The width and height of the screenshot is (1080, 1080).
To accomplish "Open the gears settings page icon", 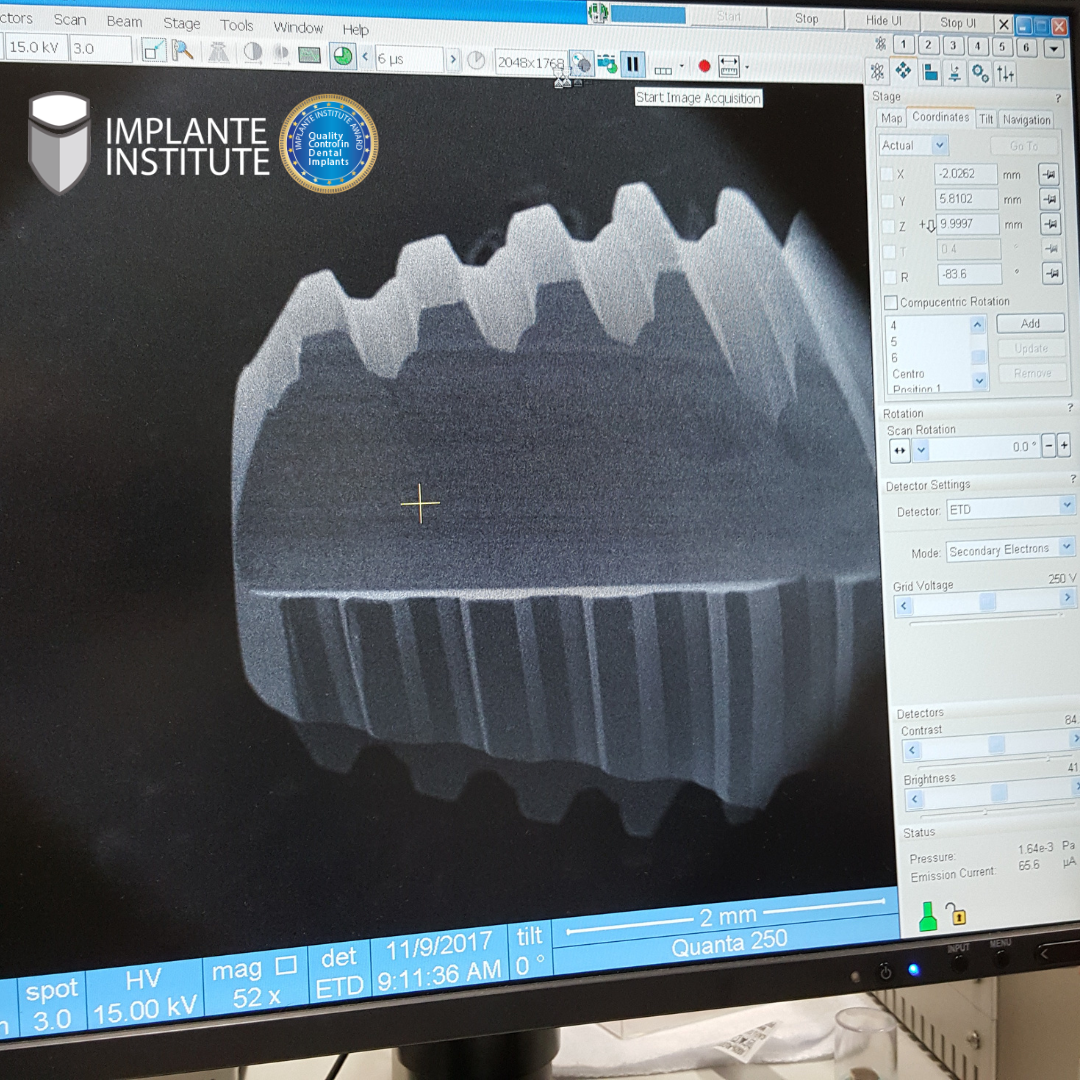I will click(x=980, y=73).
